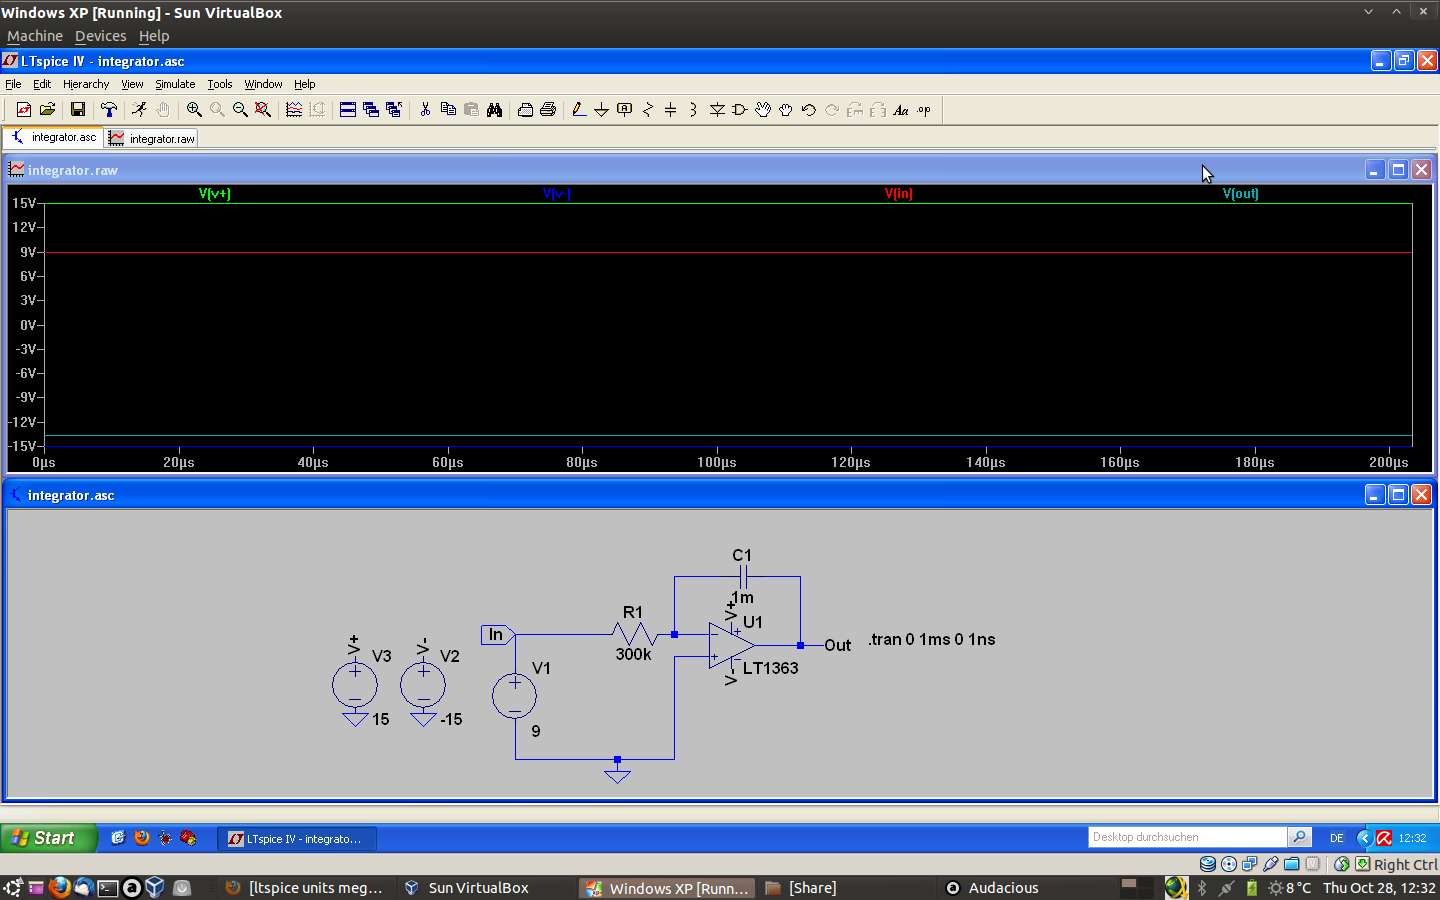Save the schematic with the floppy disk icon
The width and height of the screenshot is (1440, 900).
pos(77,110)
